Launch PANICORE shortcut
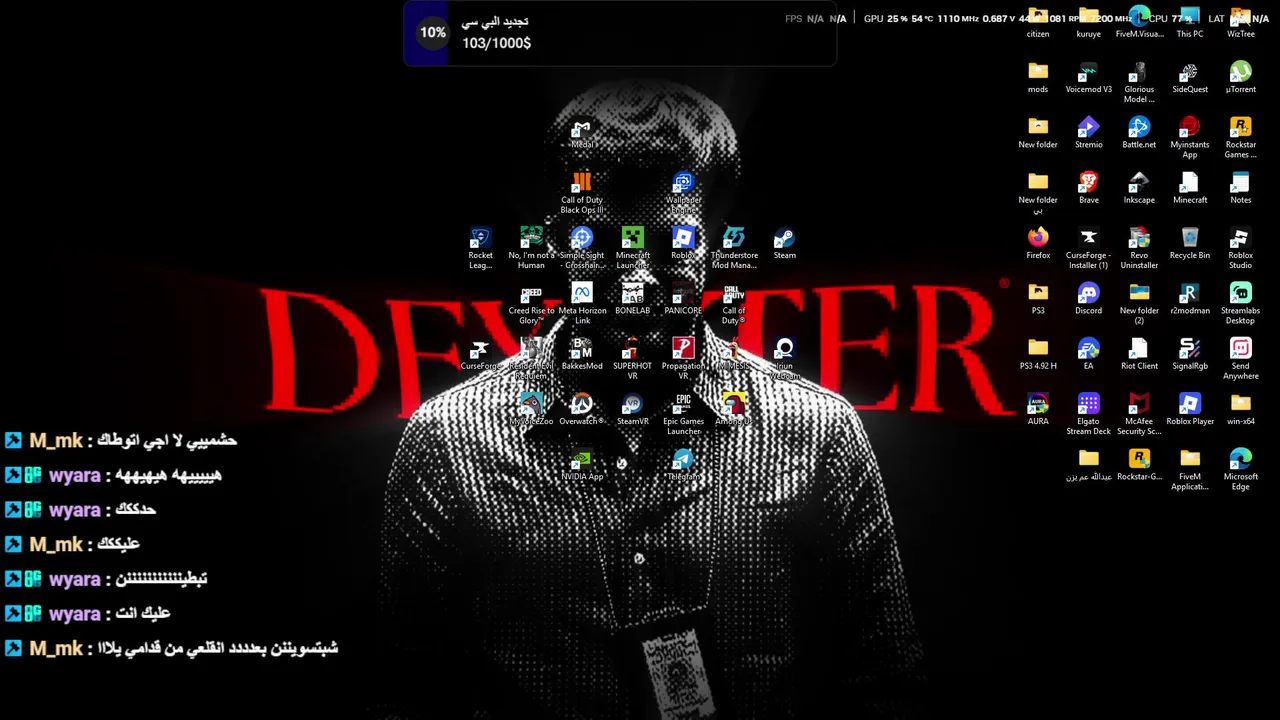This screenshot has height=720, width=1280. pyautogui.click(x=683, y=299)
